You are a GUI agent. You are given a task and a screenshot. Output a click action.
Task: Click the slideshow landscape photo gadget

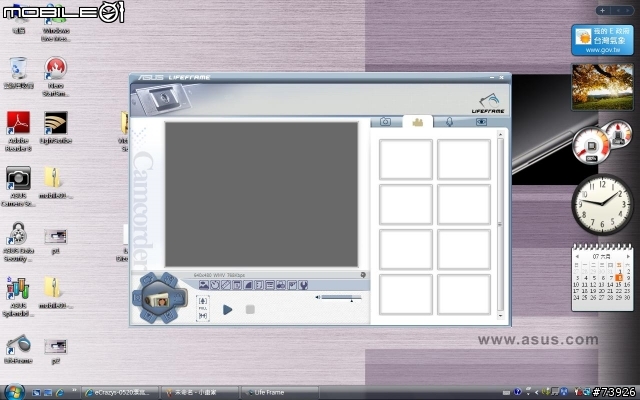click(602, 87)
